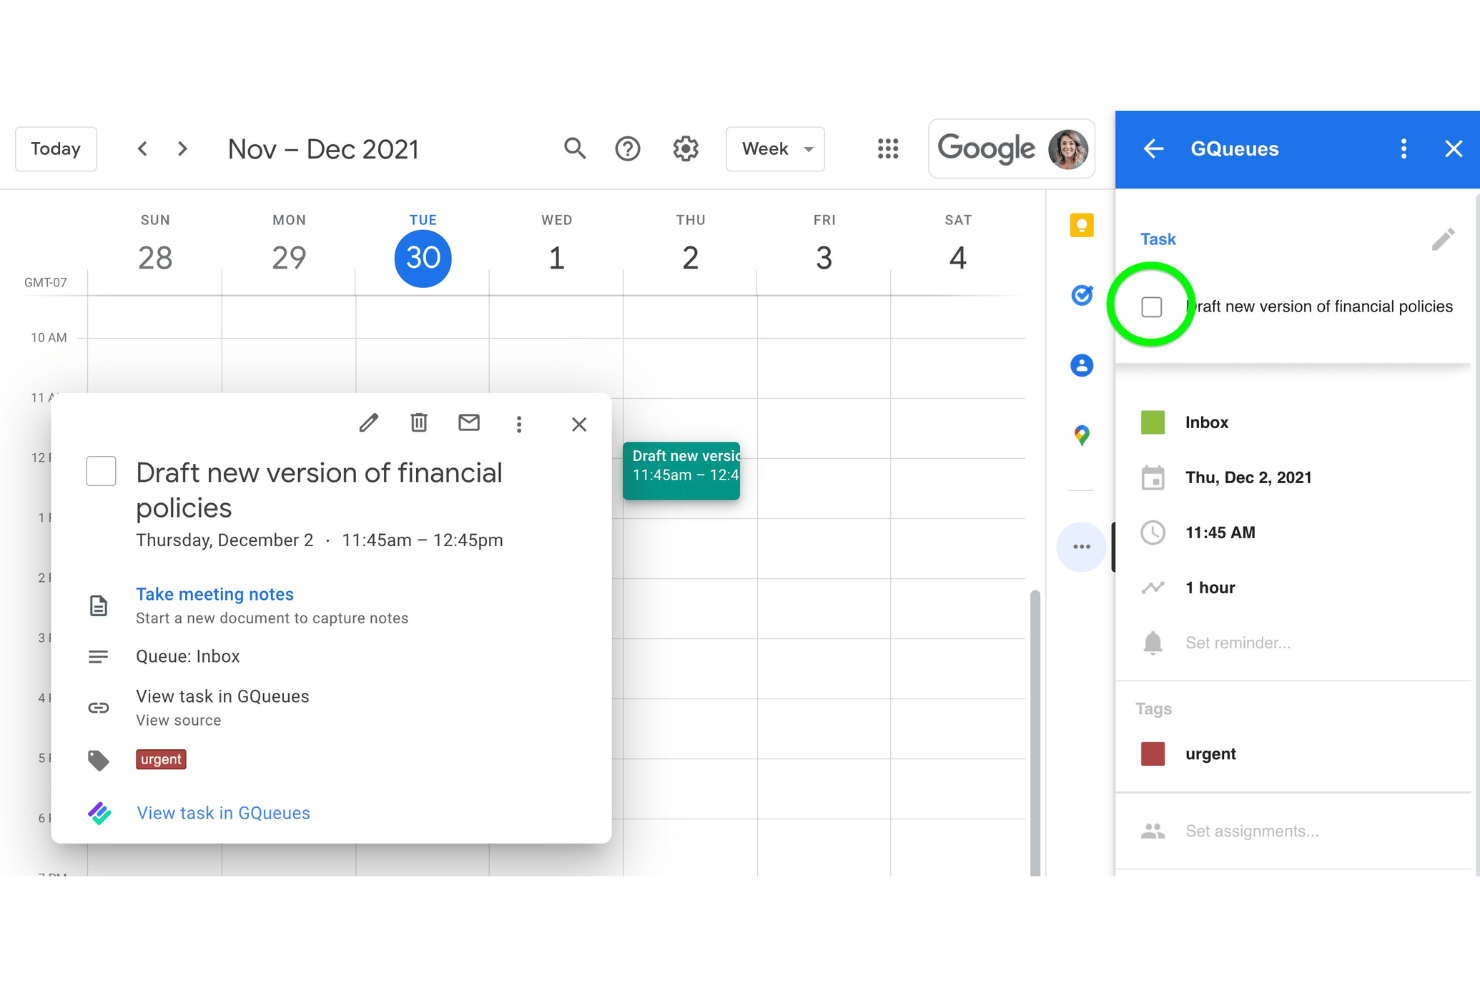1480x987 pixels.
Task: Click the GQueues logo in event popup
Action: pos(99,813)
